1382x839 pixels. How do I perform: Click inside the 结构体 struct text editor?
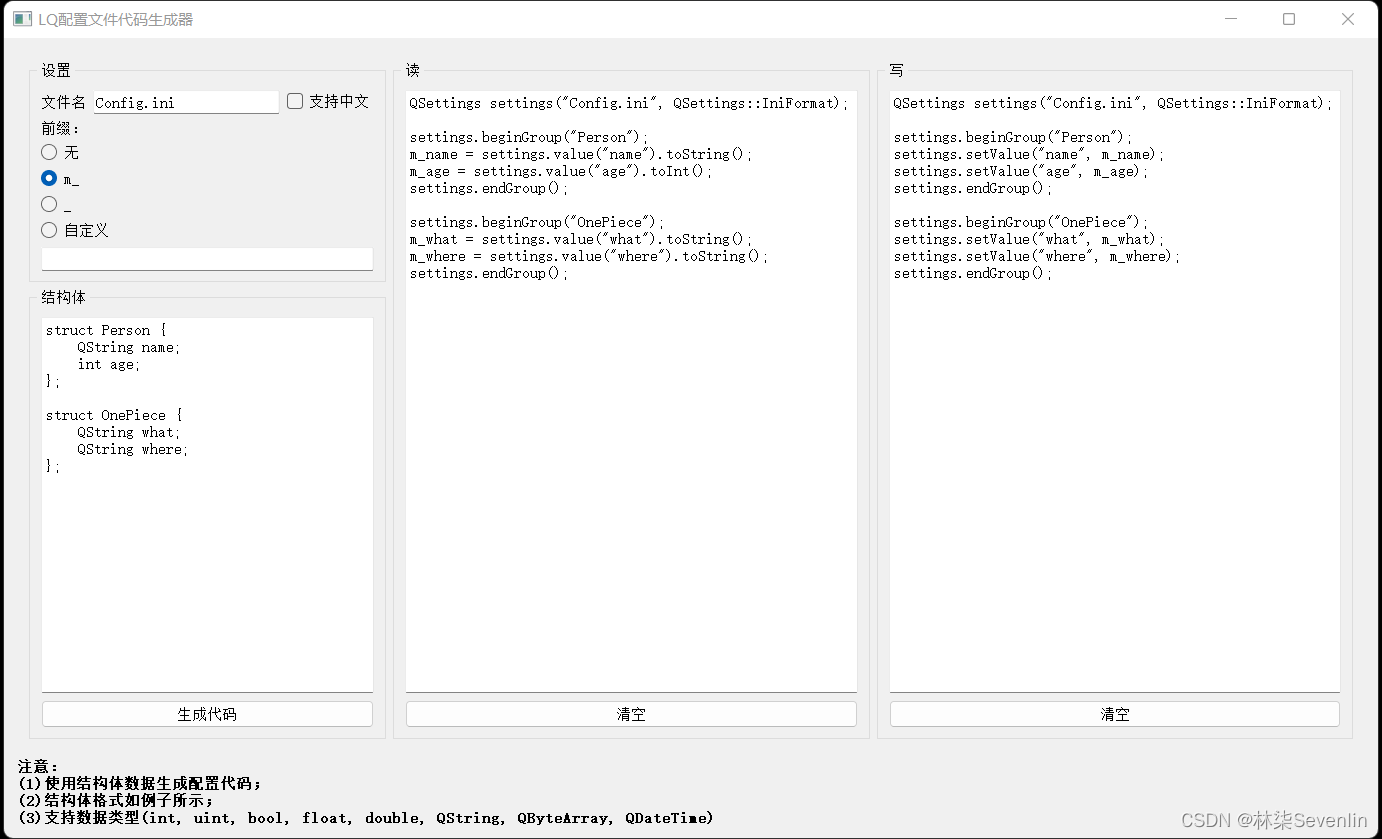[x=207, y=505]
